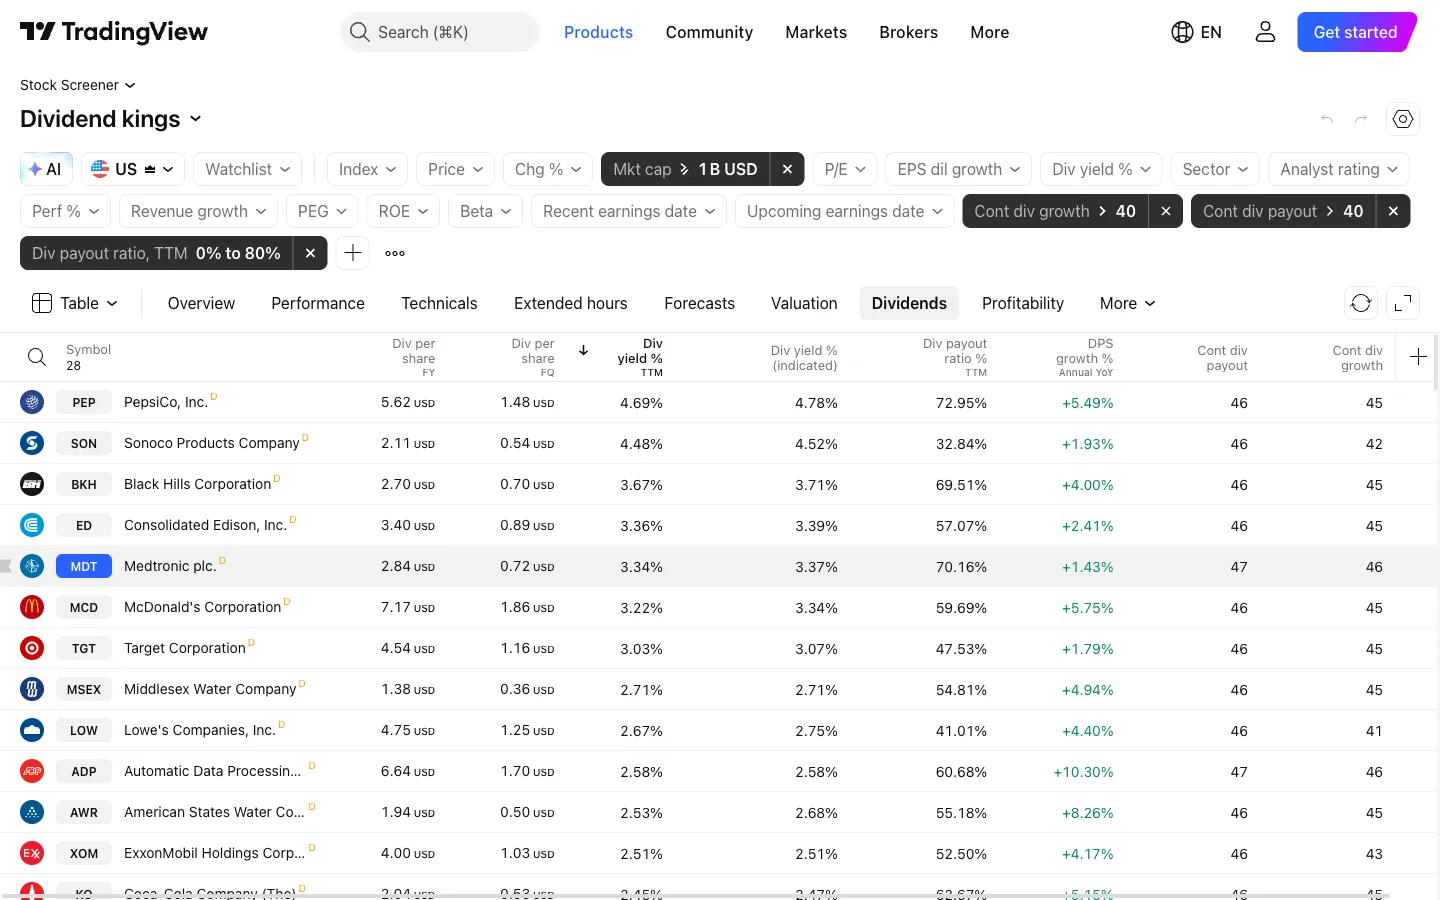The image size is (1440, 900).
Task: Expand the screener to fullscreen
Action: click(x=1403, y=303)
